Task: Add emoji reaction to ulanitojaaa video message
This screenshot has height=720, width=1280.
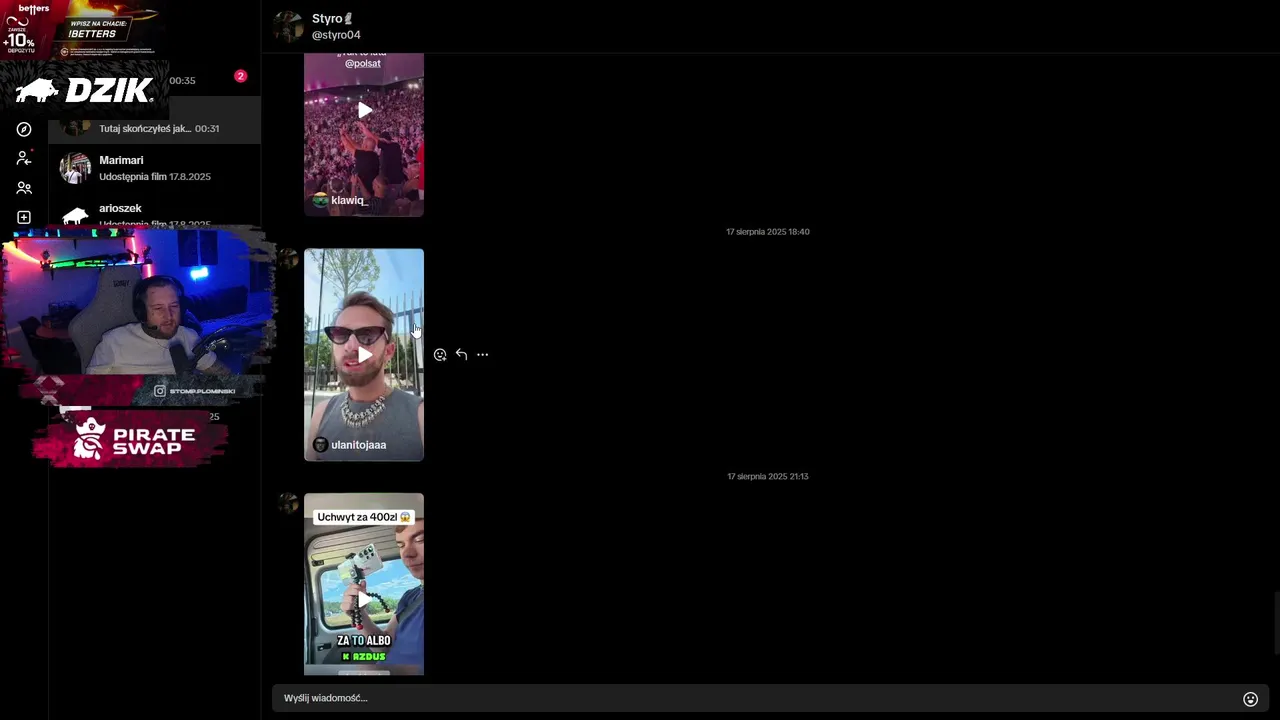Action: 440,355
